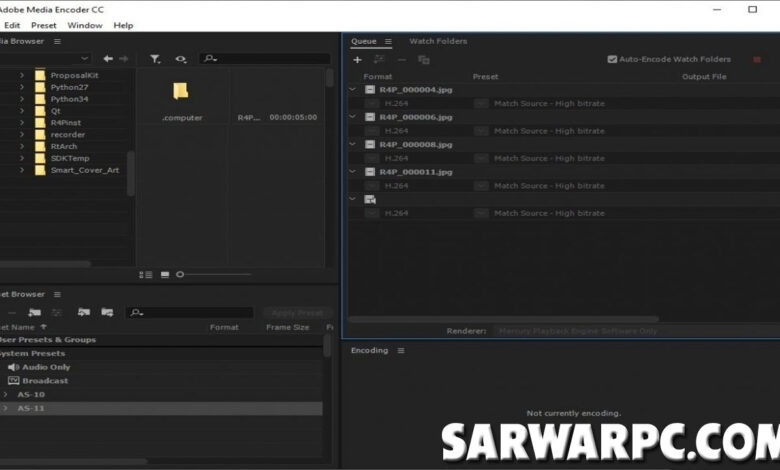This screenshot has height=470, width=780.
Task: Select the SDKTemp folder
Action: 70,158
